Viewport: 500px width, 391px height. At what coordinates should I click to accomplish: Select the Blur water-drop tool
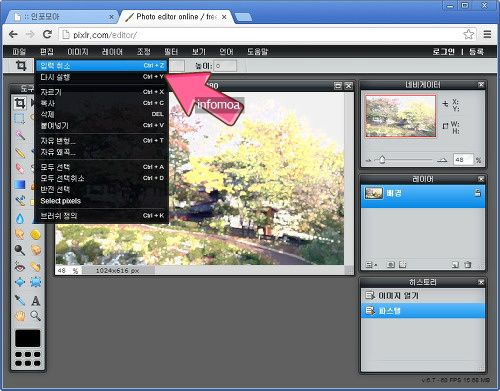click(x=20, y=219)
